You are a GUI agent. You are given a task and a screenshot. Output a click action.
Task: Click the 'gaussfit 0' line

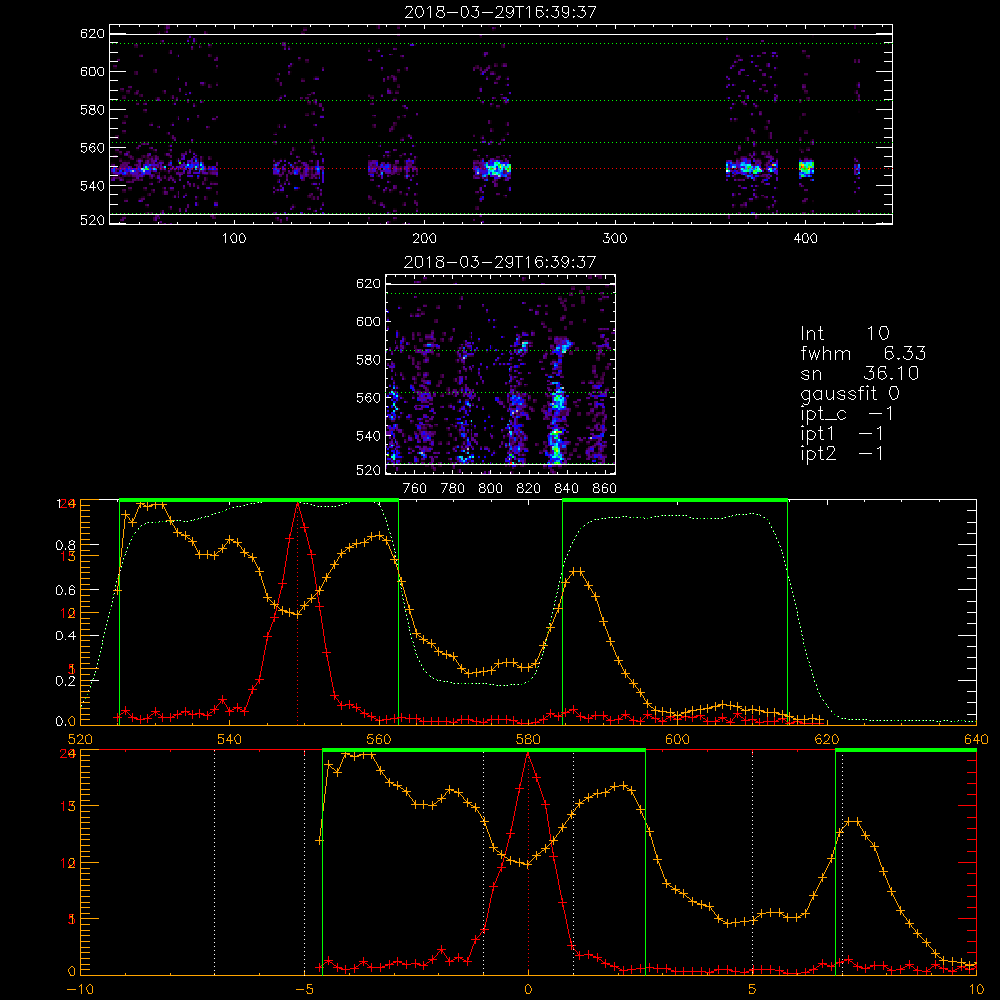pos(850,393)
